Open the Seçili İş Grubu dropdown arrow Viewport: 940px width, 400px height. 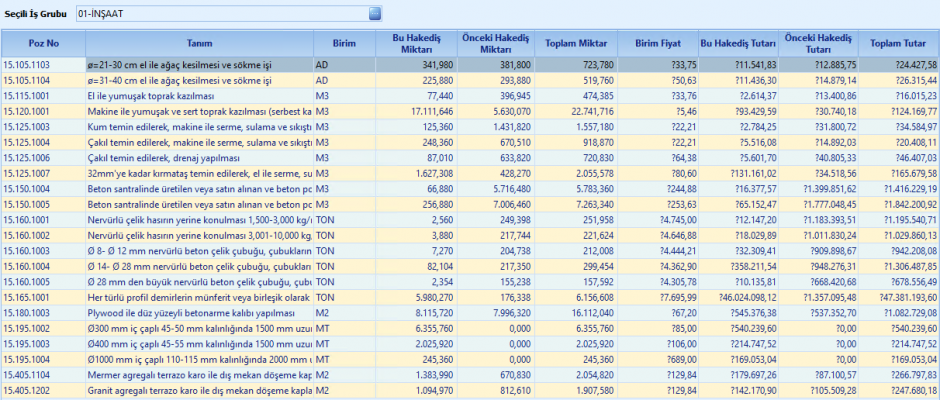coord(375,14)
